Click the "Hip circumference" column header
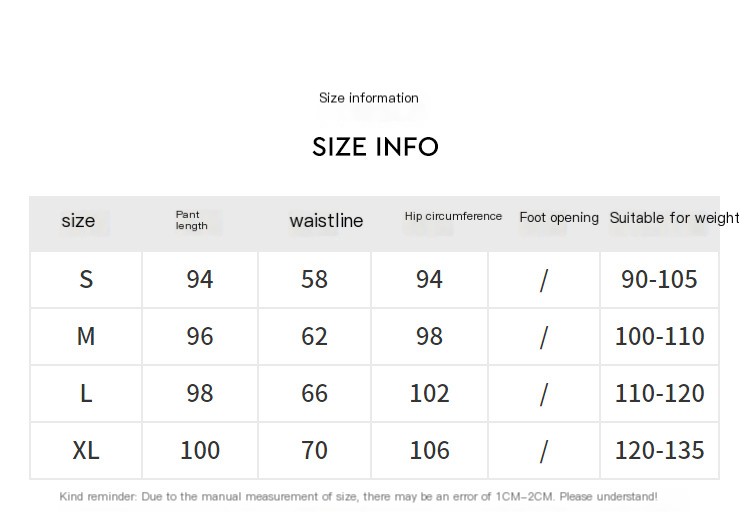750x515 pixels. [x=453, y=216]
